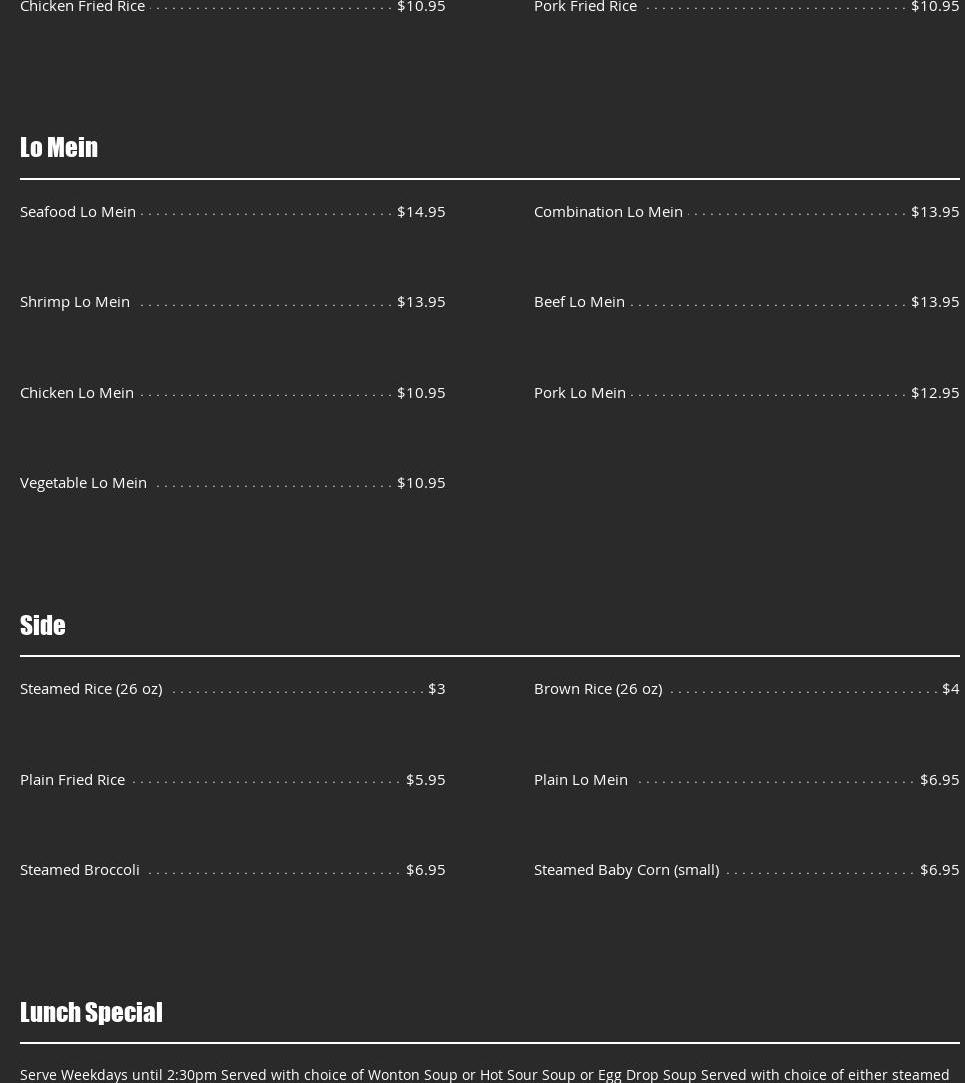The width and height of the screenshot is (965, 1083).
Task: Click on Chicken Lo Mein
Action: click(77, 392)
